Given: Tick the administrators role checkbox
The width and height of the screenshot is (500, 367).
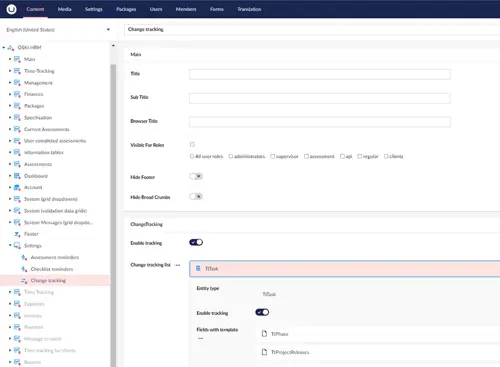Looking at the screenshot, I should click(231, 156).
